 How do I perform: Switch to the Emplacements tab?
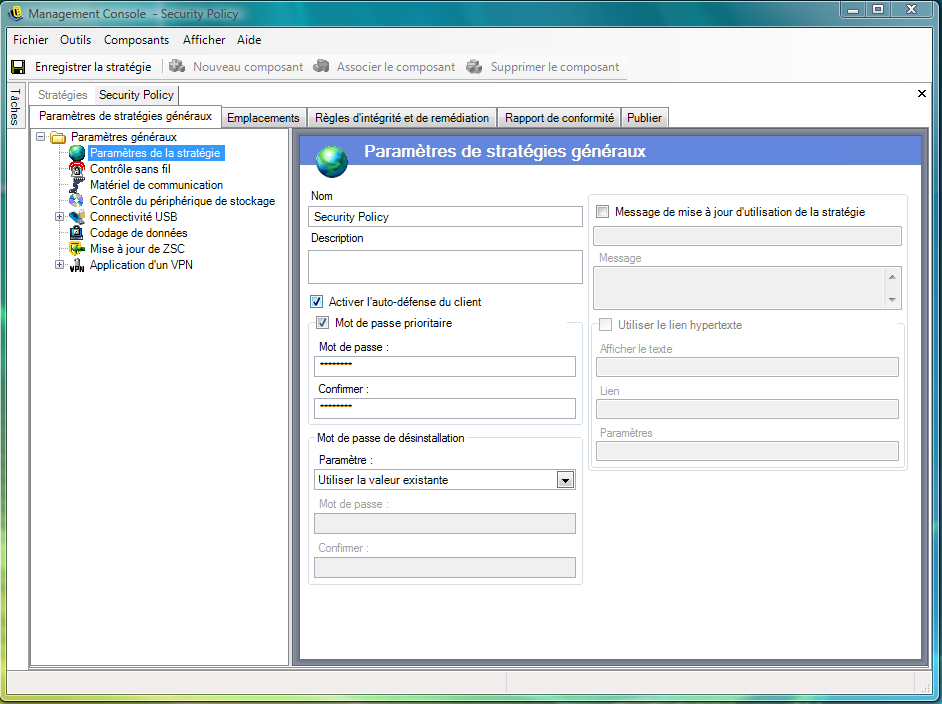pyautogui.click(x=263, y=118)
